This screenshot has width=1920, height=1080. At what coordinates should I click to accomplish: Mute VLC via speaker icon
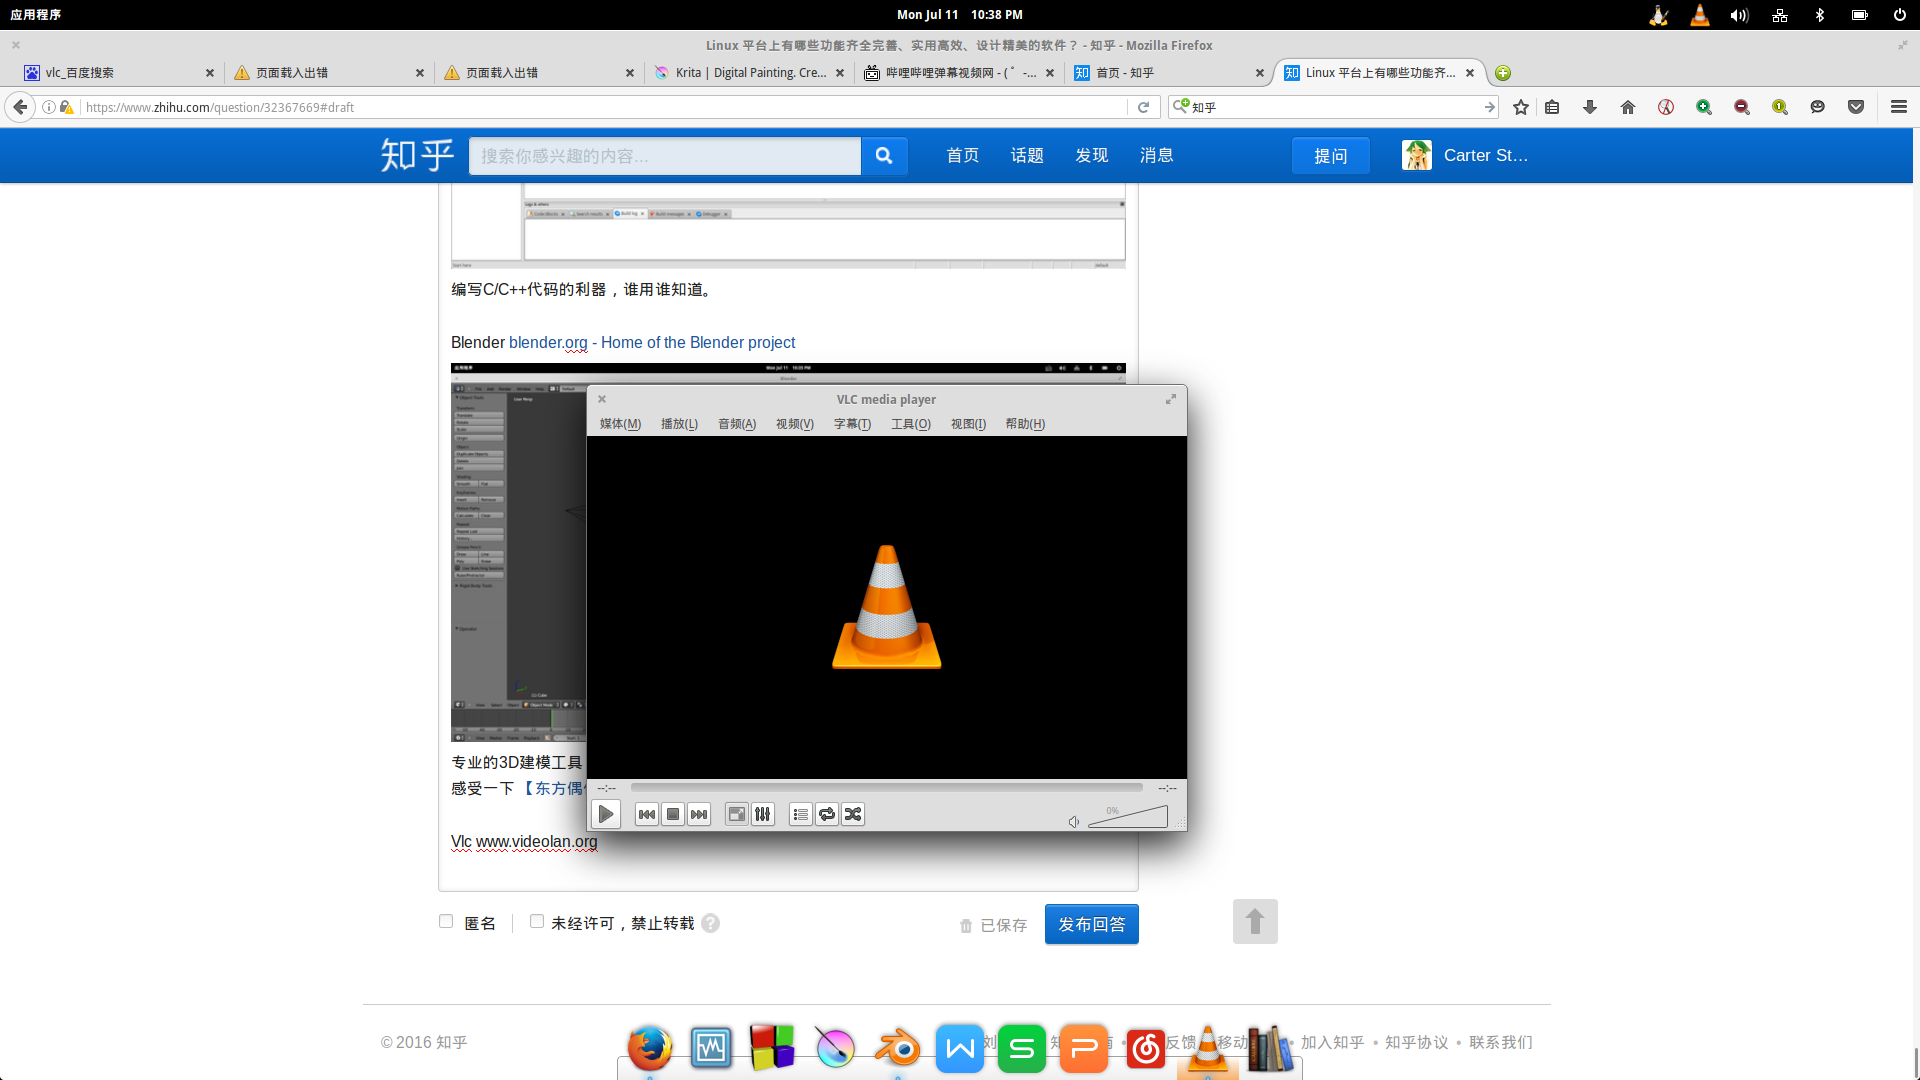[1074, 822]
